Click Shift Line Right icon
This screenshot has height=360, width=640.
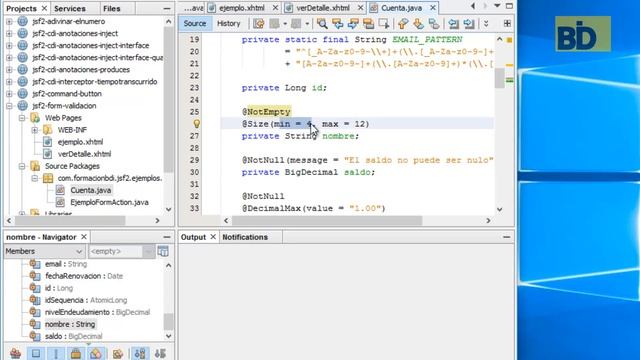[x=469, y=24]
